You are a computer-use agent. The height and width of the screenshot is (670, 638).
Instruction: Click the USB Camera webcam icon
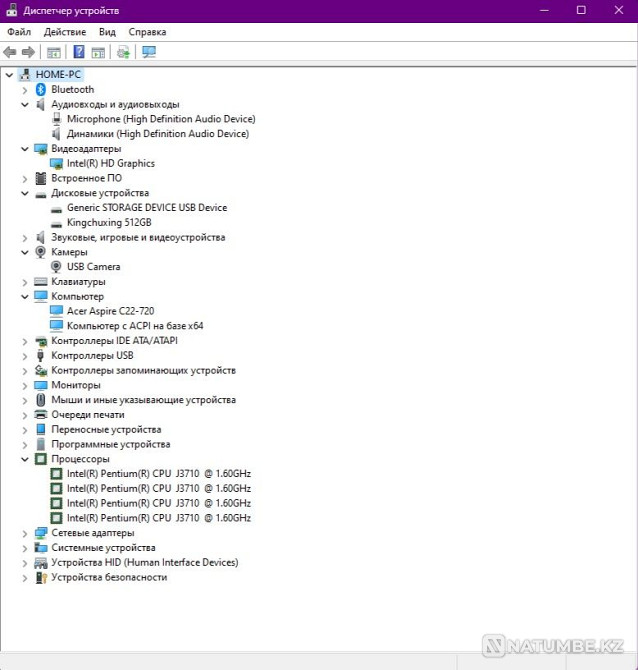(x=56, y=267)
